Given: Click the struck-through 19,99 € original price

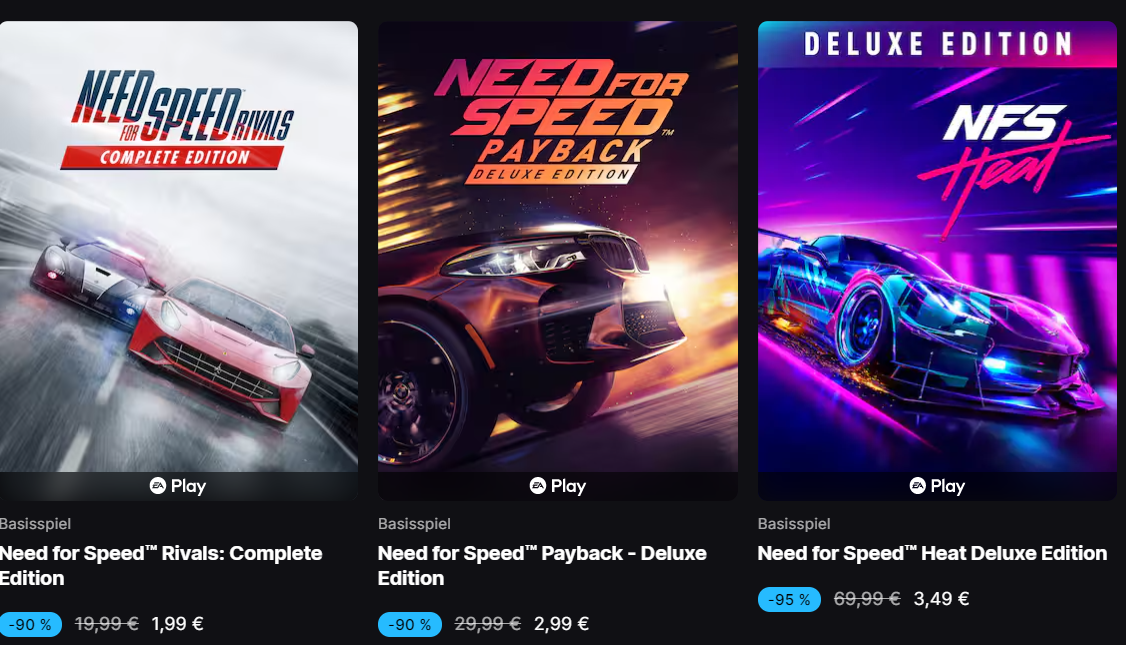Looking at the screenshot, I should pos(106,624).
